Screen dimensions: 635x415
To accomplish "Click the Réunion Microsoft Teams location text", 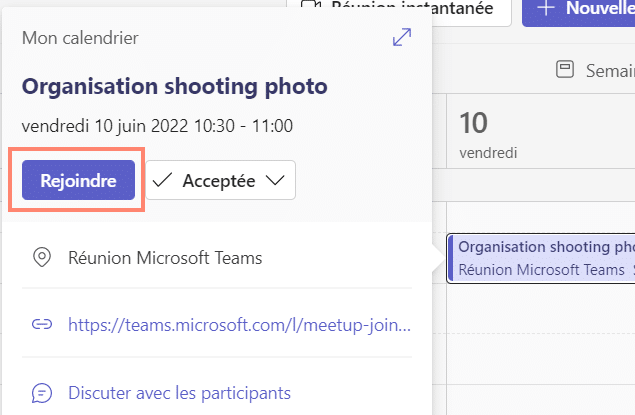I will point(165,258).
